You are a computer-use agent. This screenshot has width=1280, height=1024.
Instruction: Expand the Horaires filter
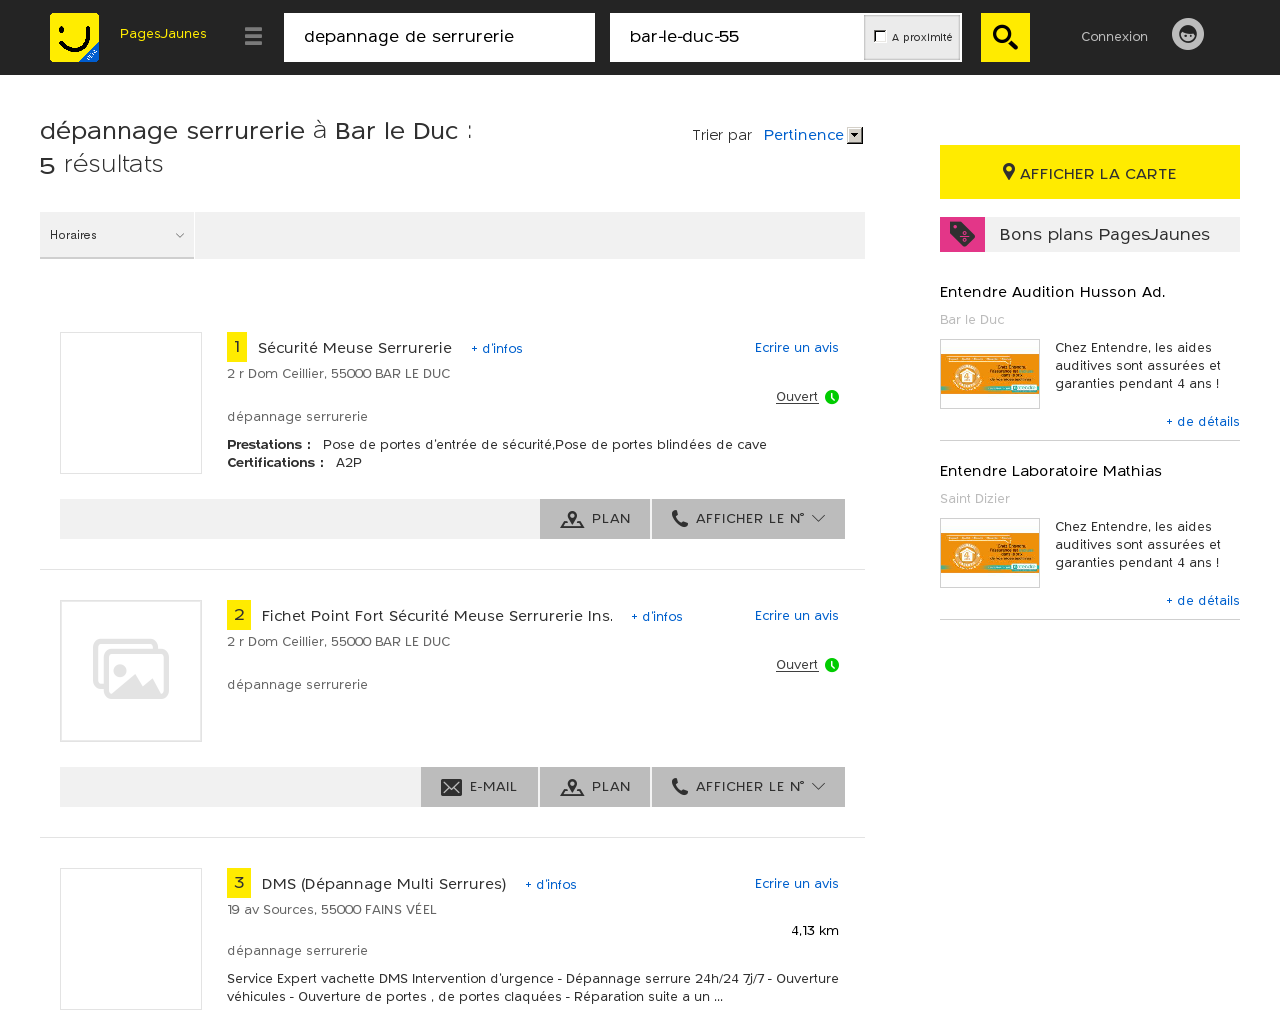point(117,235)
